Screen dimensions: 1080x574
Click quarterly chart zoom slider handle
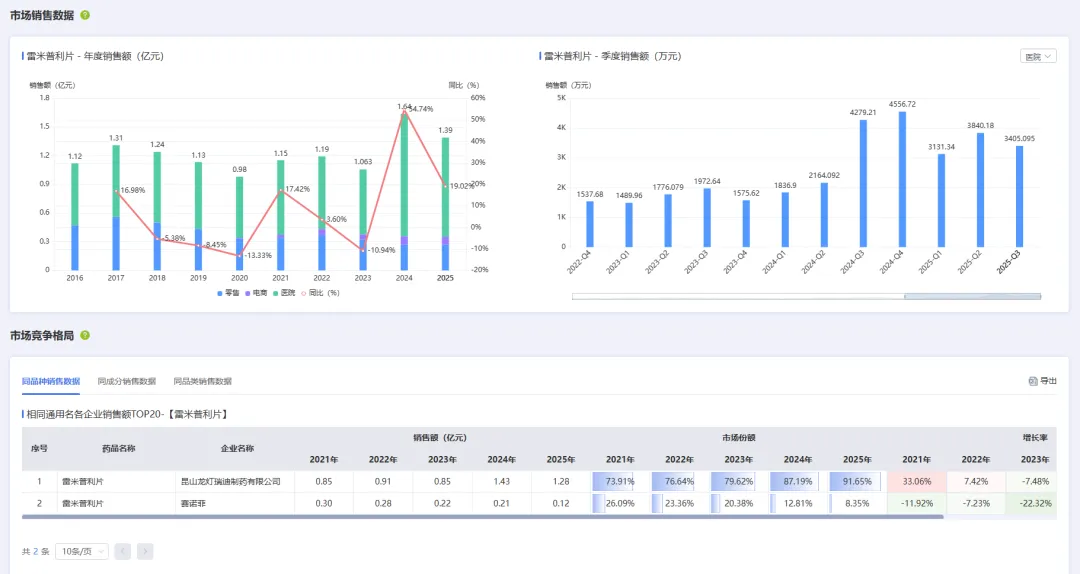point(972,296)
